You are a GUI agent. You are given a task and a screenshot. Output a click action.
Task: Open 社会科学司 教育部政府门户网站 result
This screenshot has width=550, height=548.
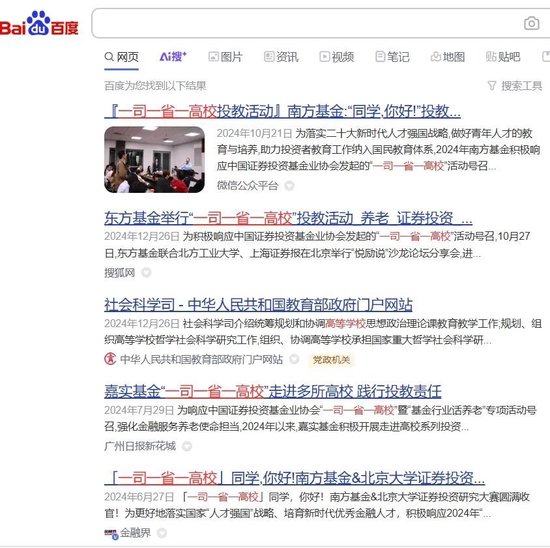[258, 305]
